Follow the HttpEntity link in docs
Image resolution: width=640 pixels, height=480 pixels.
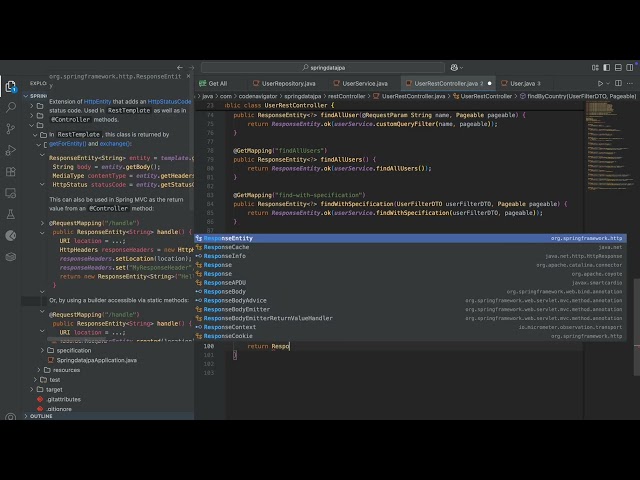[97, 102]
